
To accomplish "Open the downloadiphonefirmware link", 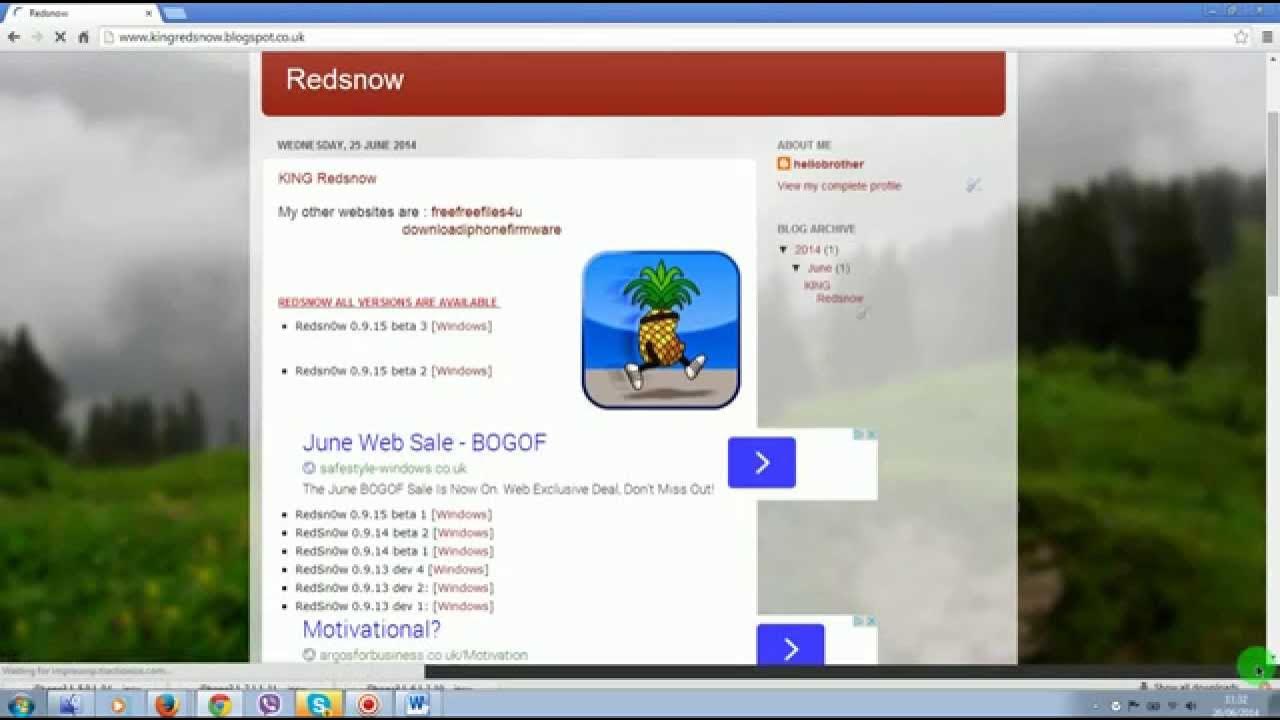I will [481, 230].
